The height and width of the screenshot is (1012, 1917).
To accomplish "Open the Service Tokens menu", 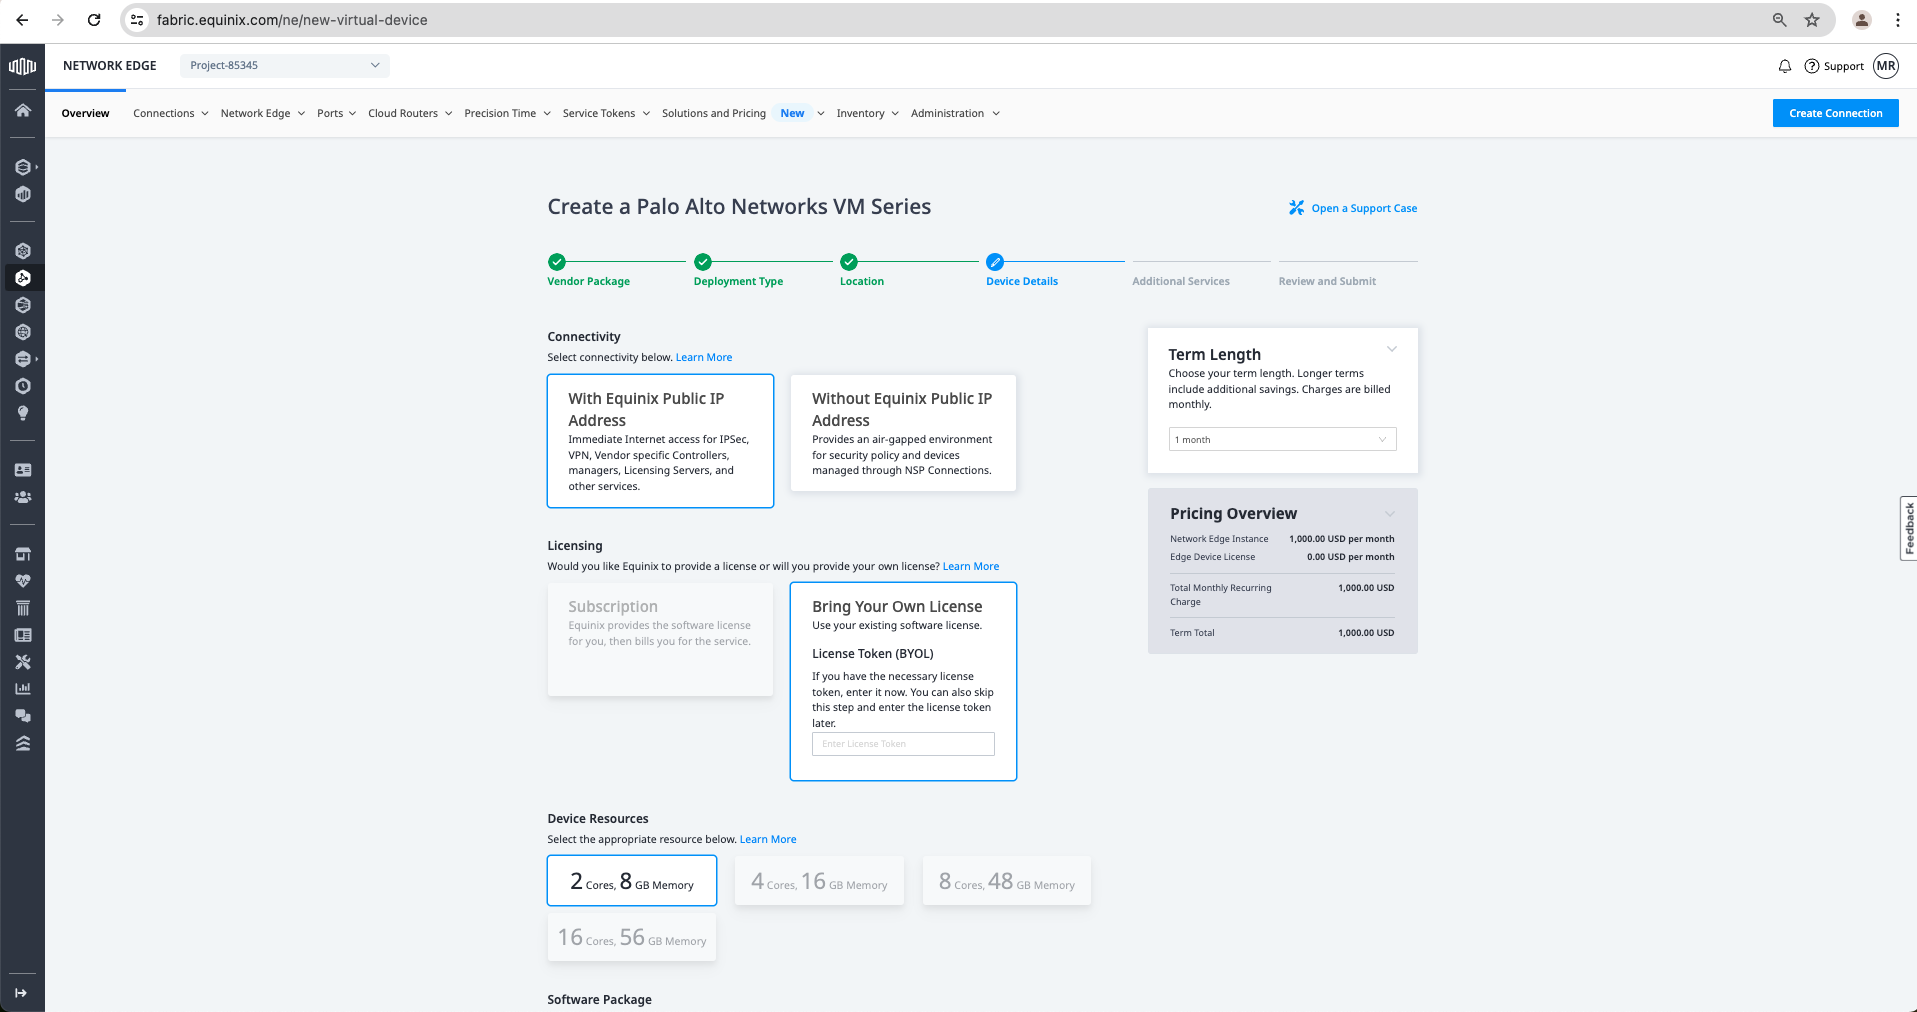I will coord(606,113).
